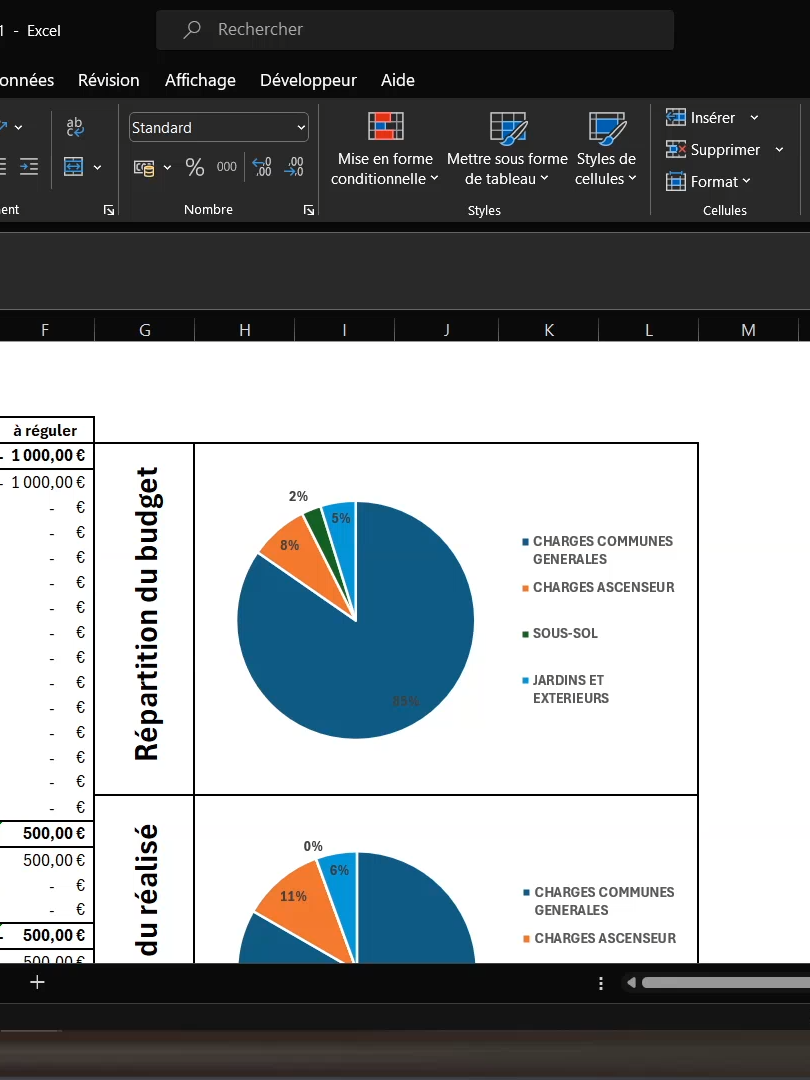Expand Styles de cellules dropdown arrow
The width and height of the screenshot is (810, 1080).
click(632, 178)
